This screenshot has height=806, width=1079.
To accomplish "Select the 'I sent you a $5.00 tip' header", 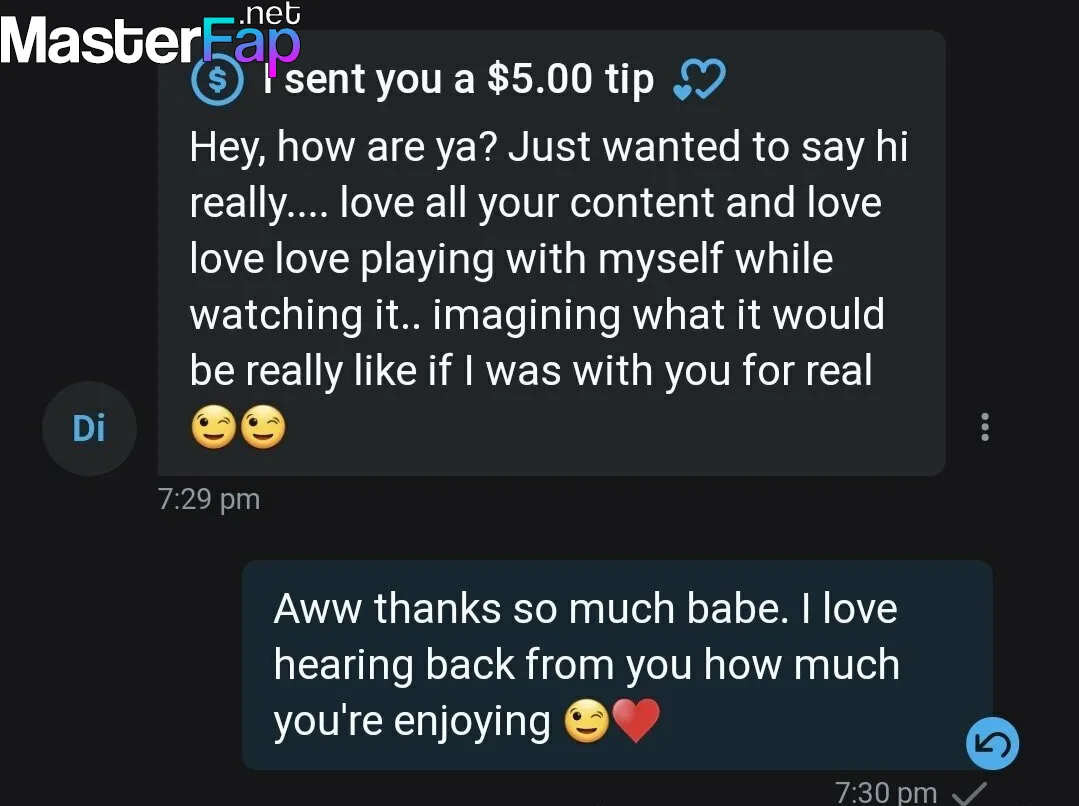I will pos(458,79).
